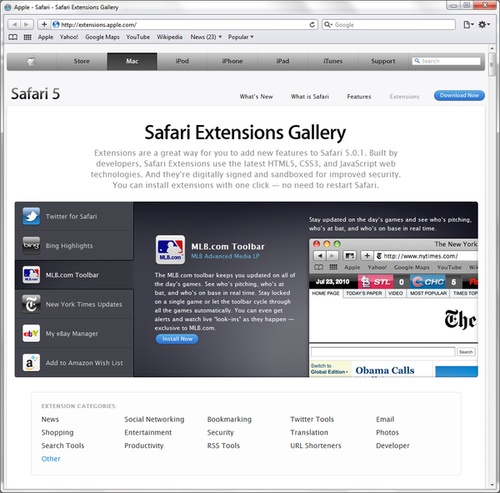500x493 pixels.
Task: Reload the page with the refresh icon
Action: 312,25
